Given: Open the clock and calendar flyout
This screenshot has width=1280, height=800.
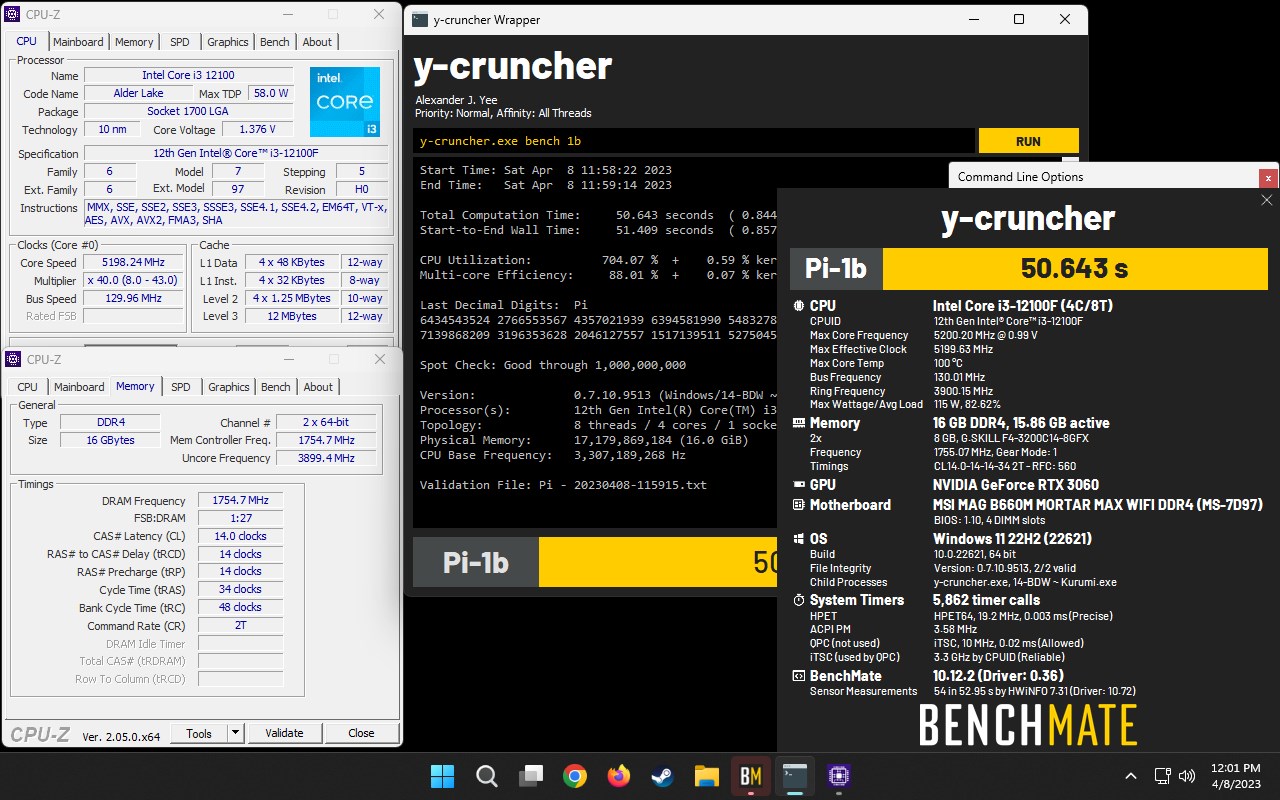Looking at the screenshot, I should tap(1238, 776).
